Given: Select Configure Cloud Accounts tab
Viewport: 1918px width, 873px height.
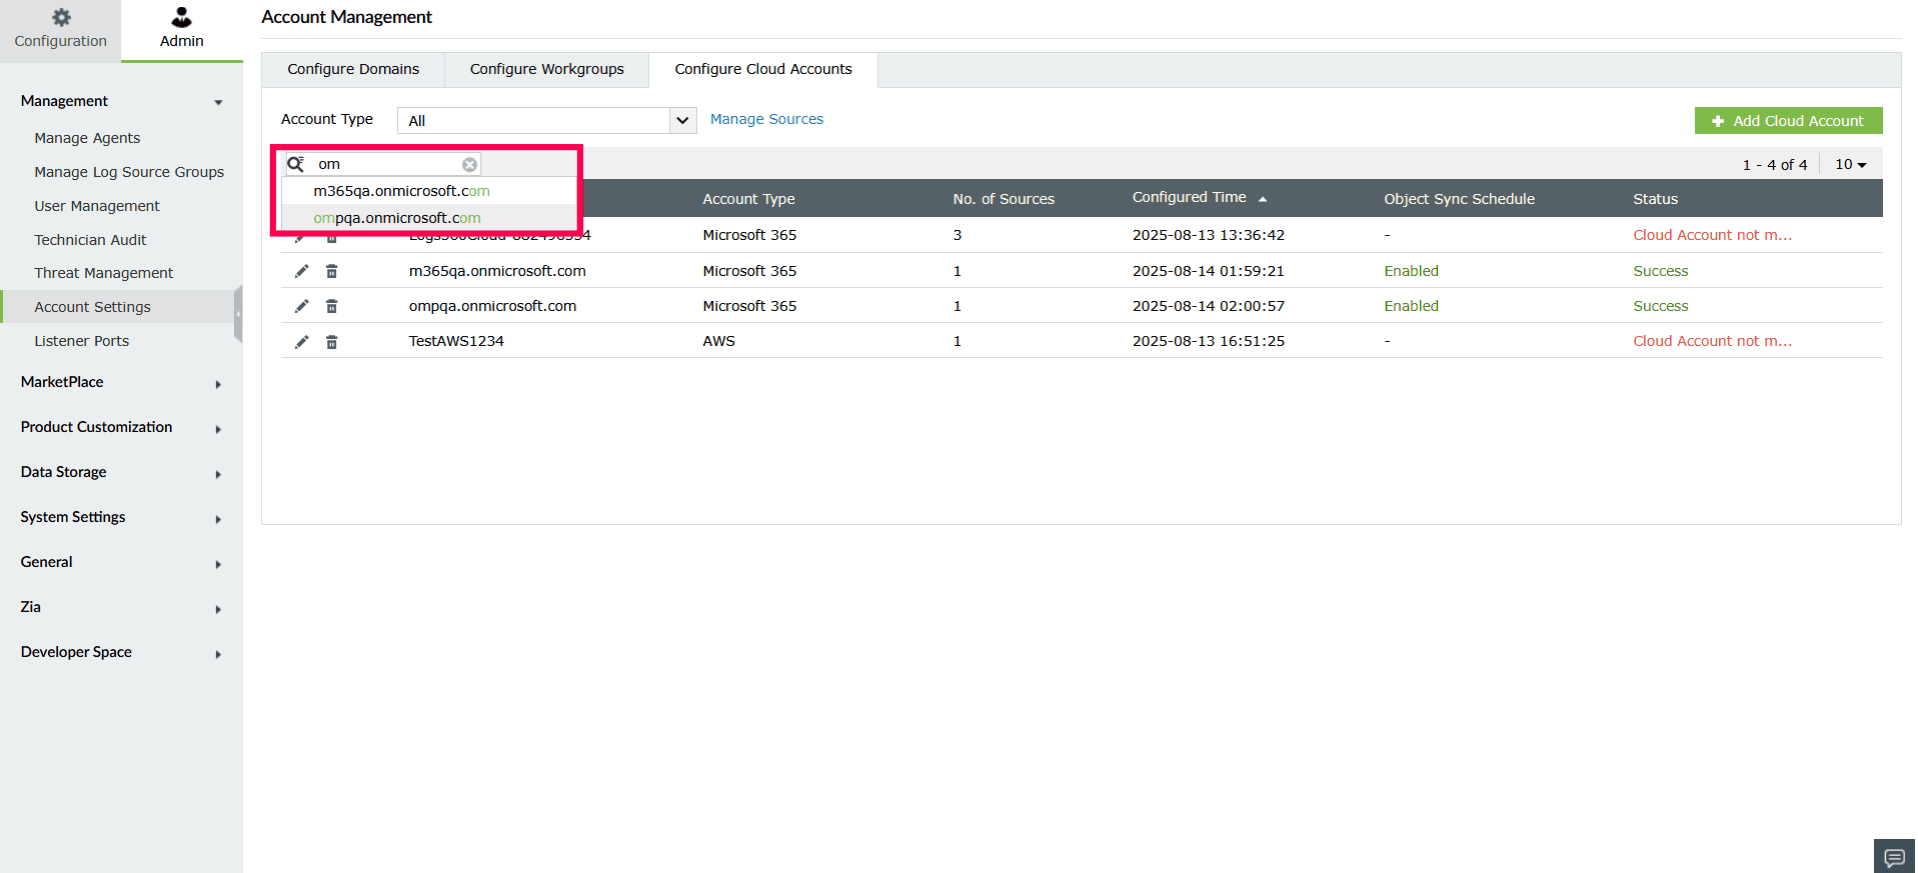Looking at the screenshot, I should (x=763, y=69).
